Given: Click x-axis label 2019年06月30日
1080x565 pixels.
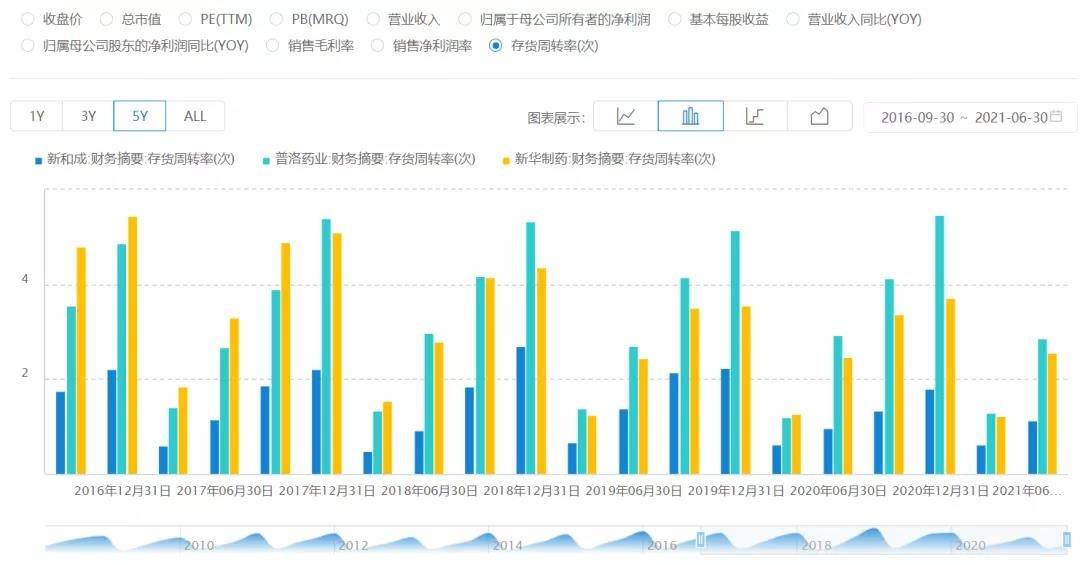Looking at the screenshot, I should coord(634,491).
